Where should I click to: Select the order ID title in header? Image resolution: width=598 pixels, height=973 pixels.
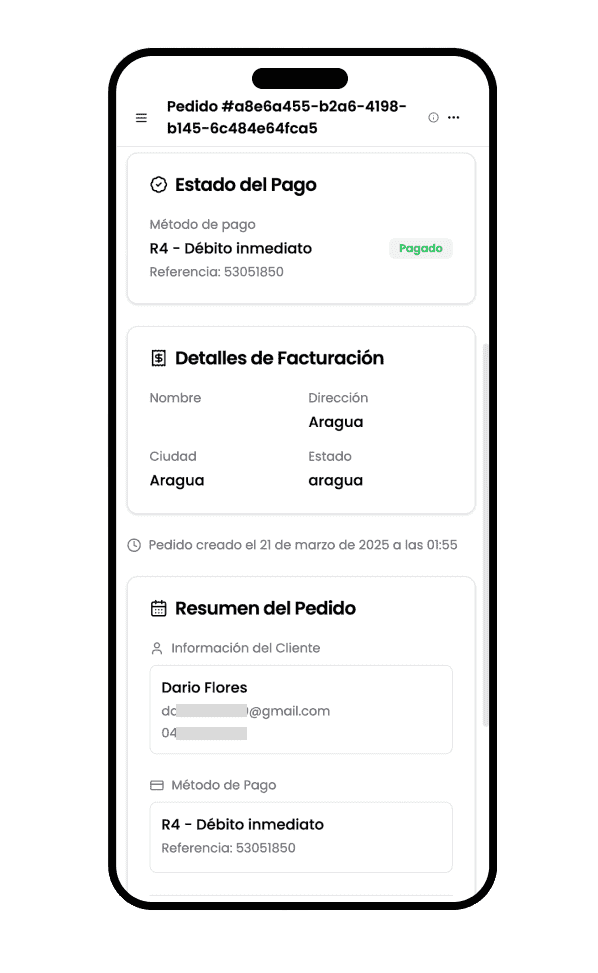click(287, 117)
